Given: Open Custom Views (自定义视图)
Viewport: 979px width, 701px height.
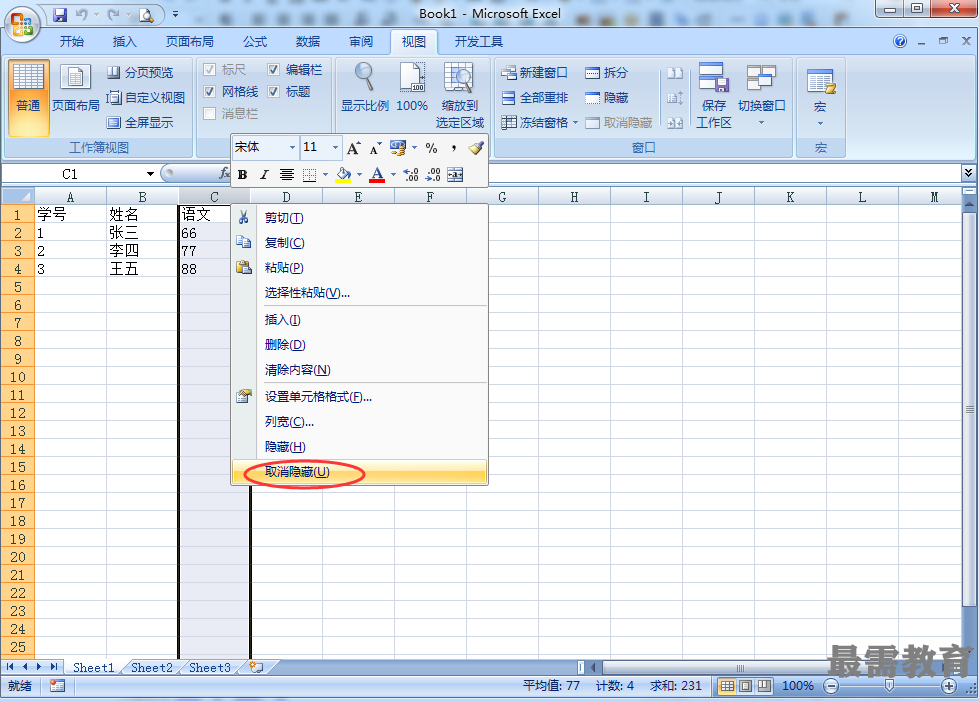Looking at the screenshot, I should (145, 97).
